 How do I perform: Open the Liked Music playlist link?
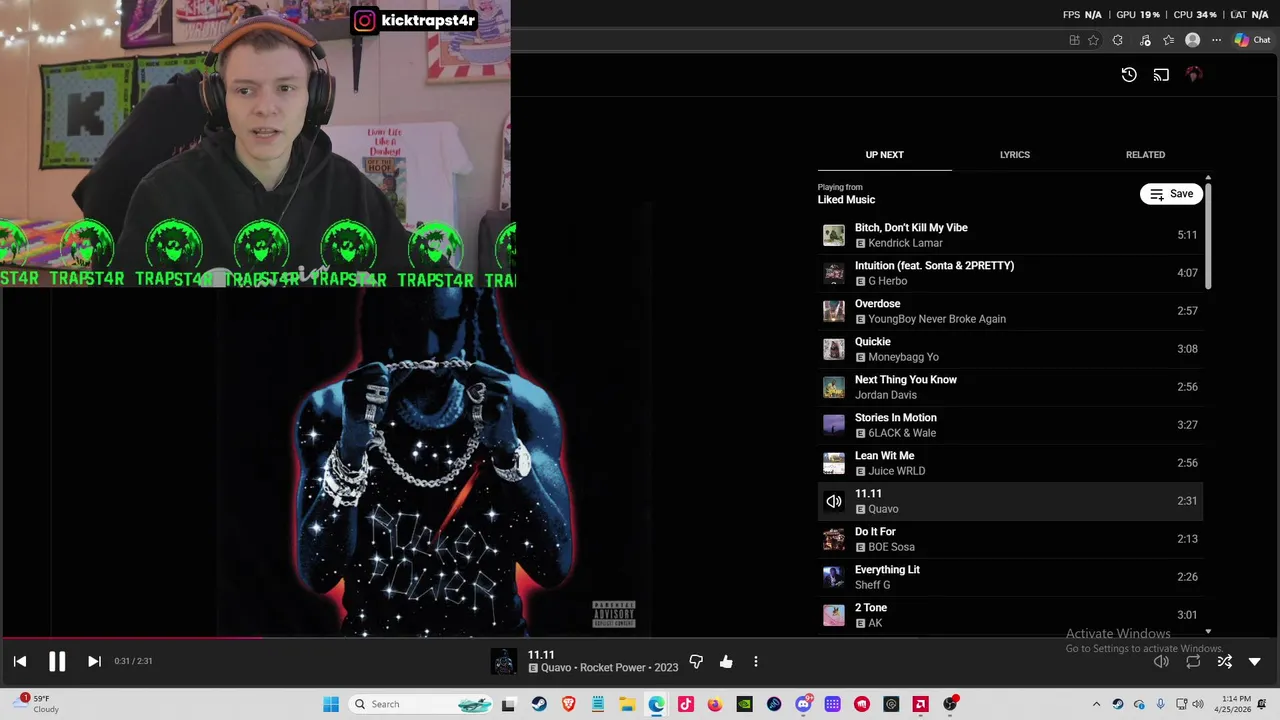[x=846, y=200]
